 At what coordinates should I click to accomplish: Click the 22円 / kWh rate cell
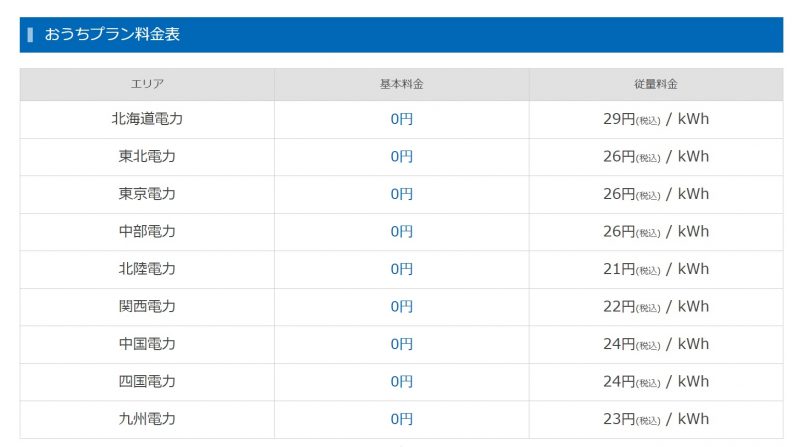click(x=656, y=307)
